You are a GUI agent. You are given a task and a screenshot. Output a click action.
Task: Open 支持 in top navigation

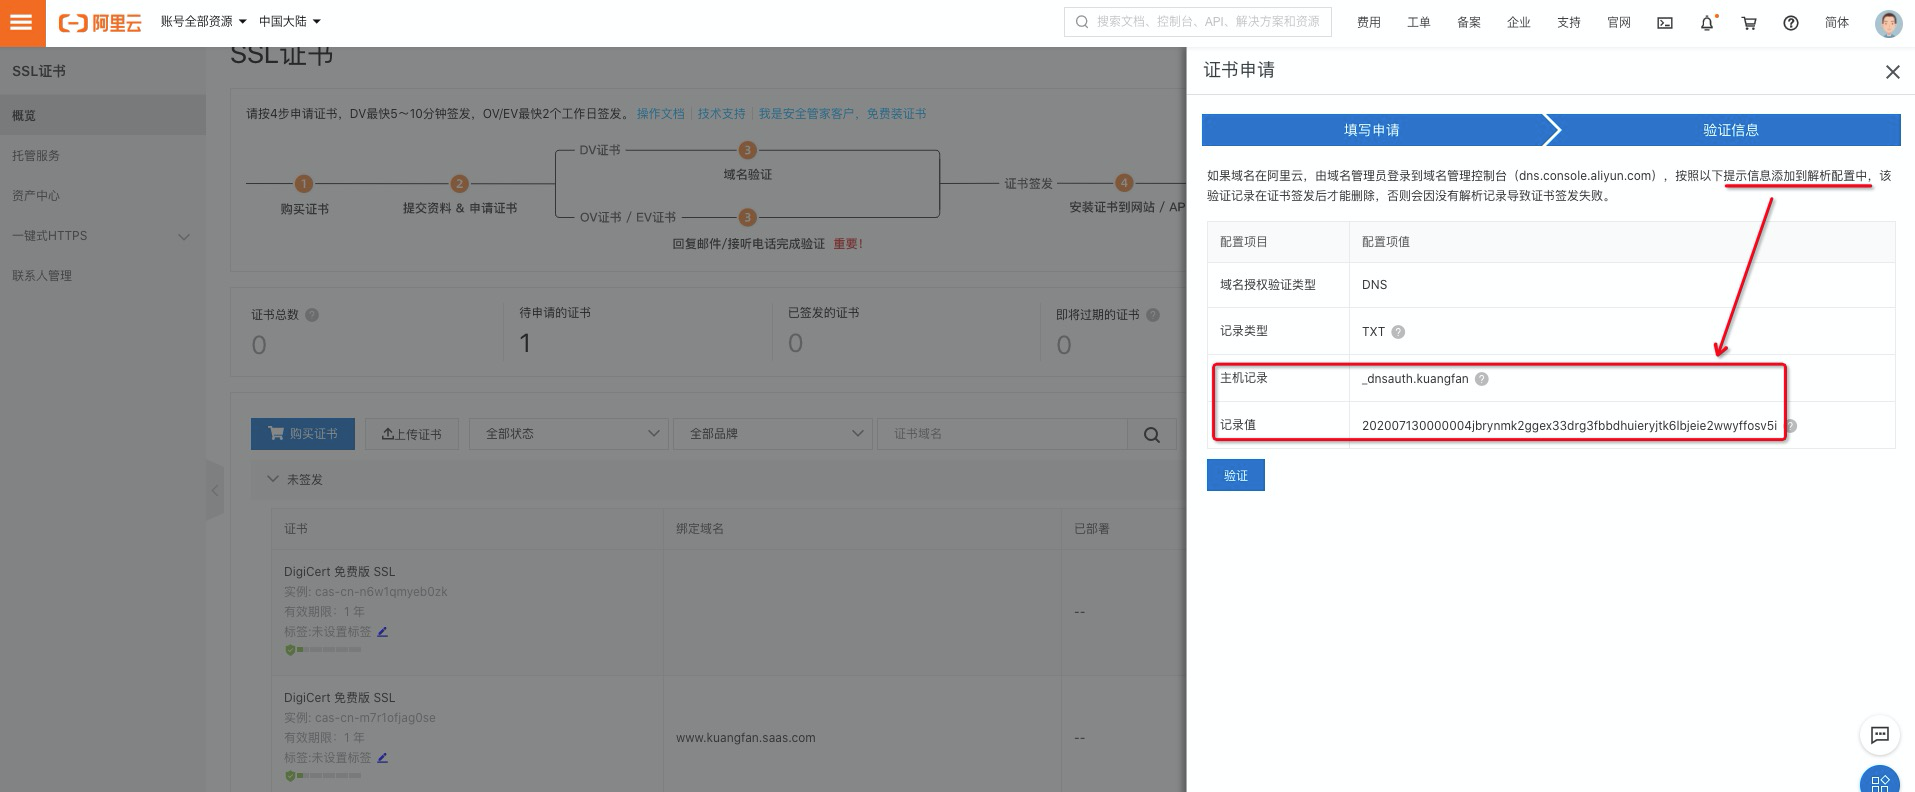pos(1568,23)
